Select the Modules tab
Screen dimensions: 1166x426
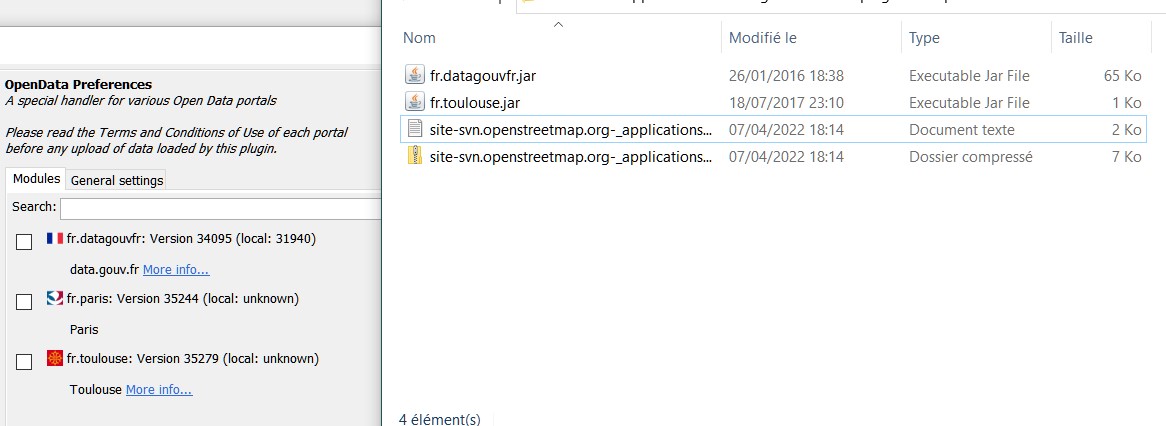pyautogui.click(x=36, y=179)
